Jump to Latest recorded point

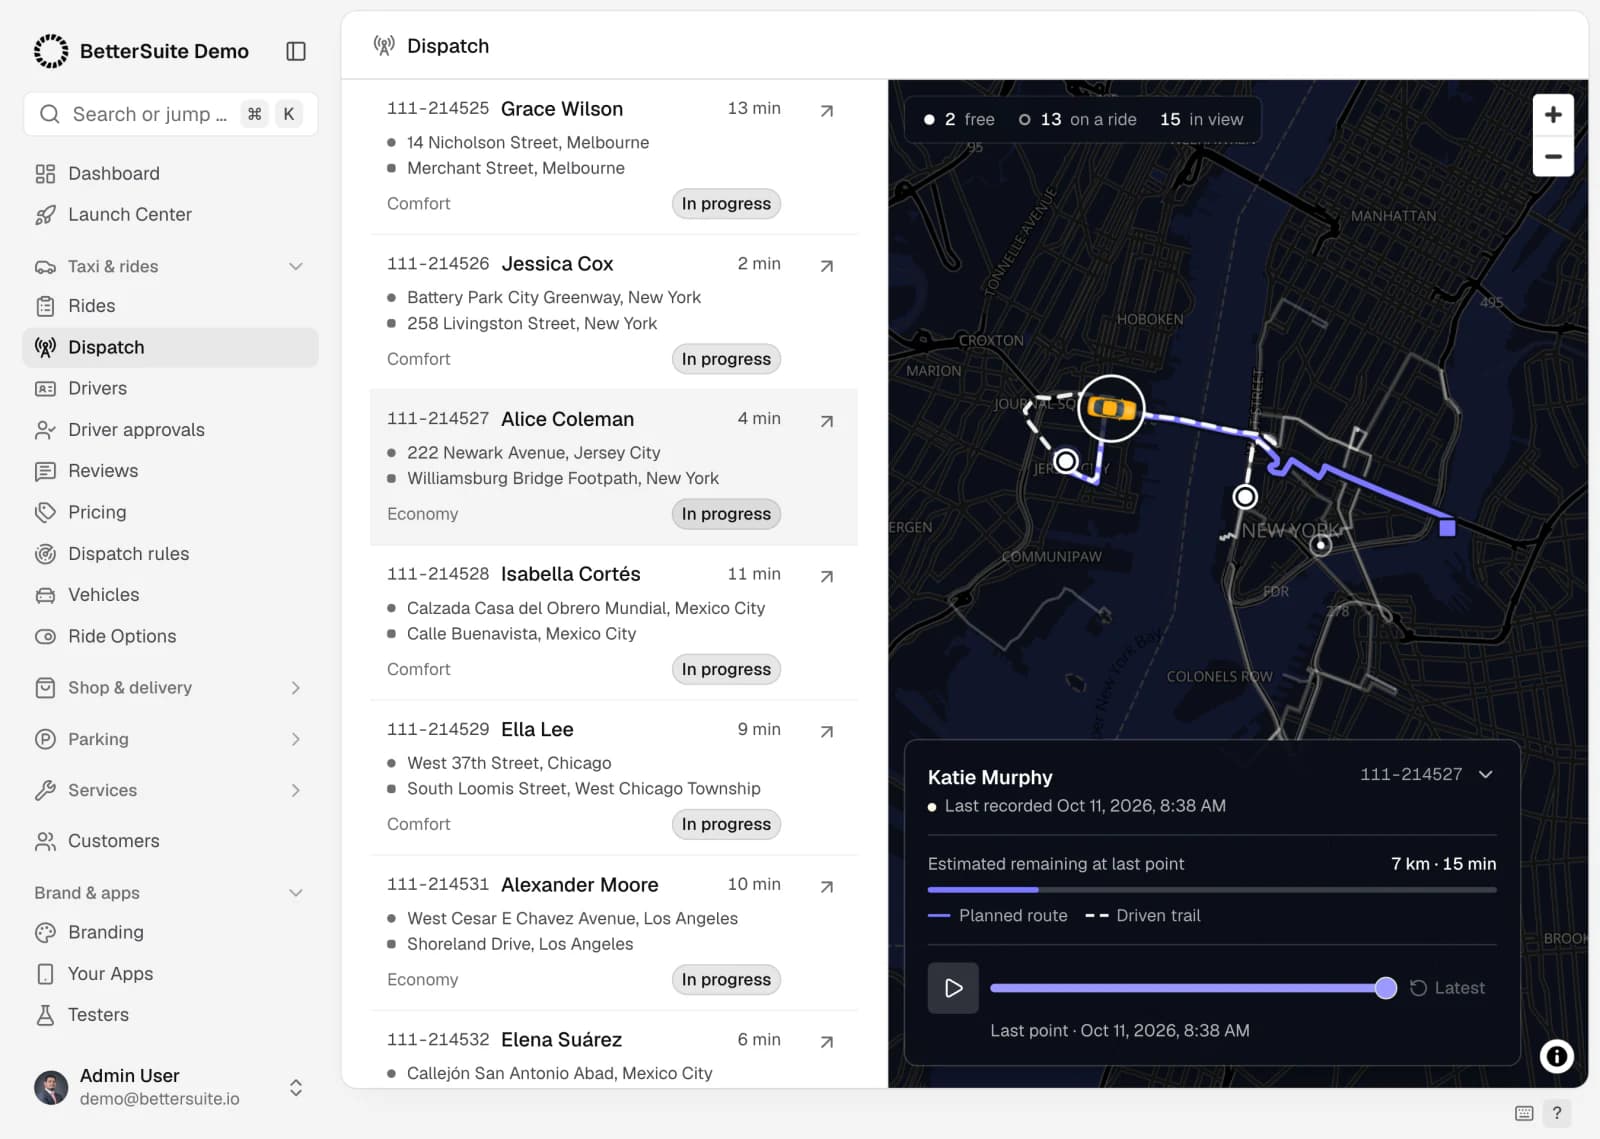[1447, 988]
